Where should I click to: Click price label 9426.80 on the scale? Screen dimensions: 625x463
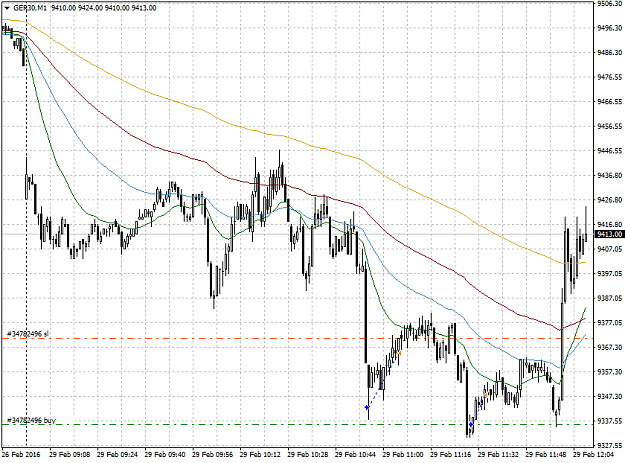coord(609,200)
